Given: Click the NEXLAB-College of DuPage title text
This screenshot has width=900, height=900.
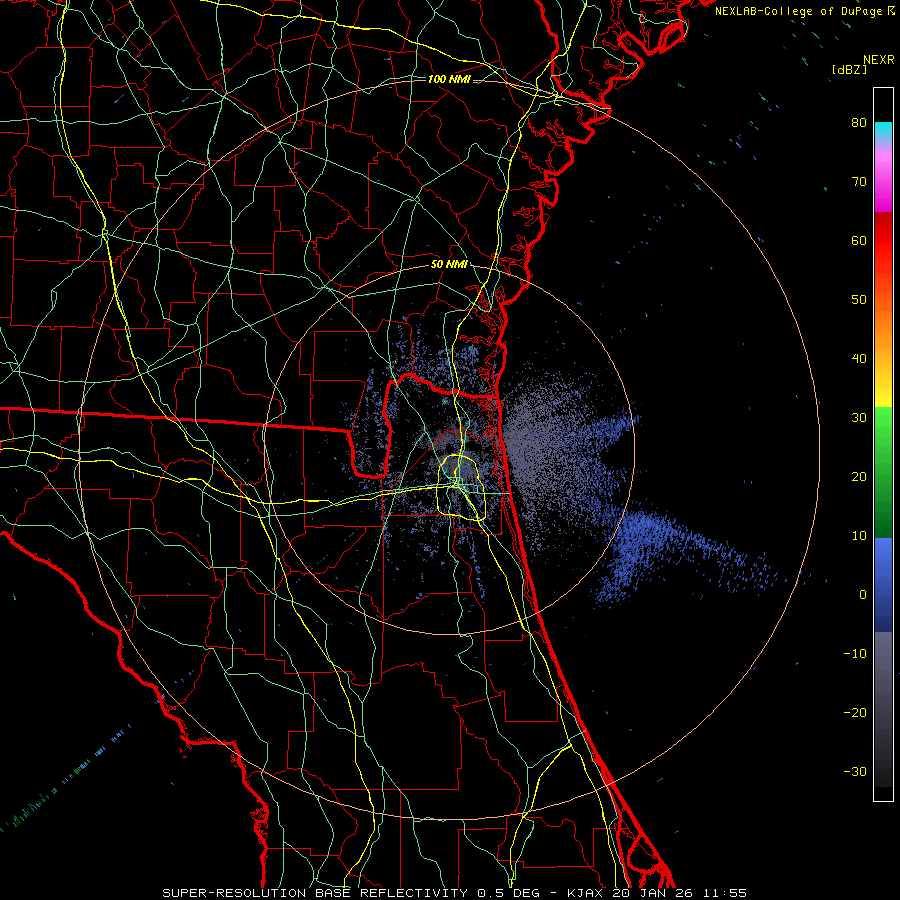Looking at the screenshot, I should click(799, 11).
